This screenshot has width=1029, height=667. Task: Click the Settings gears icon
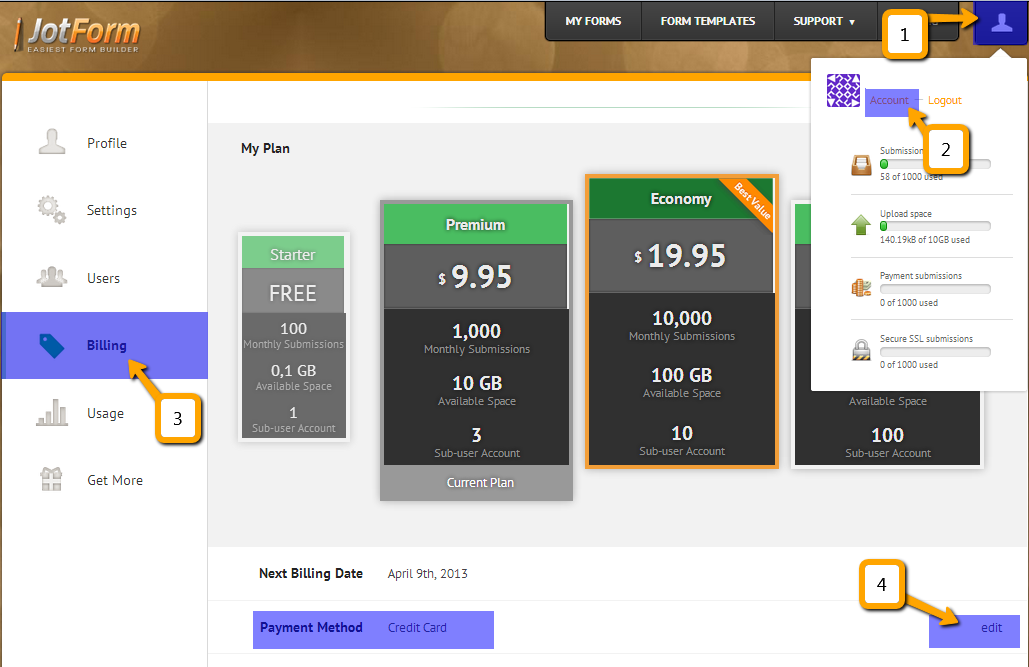52,210
